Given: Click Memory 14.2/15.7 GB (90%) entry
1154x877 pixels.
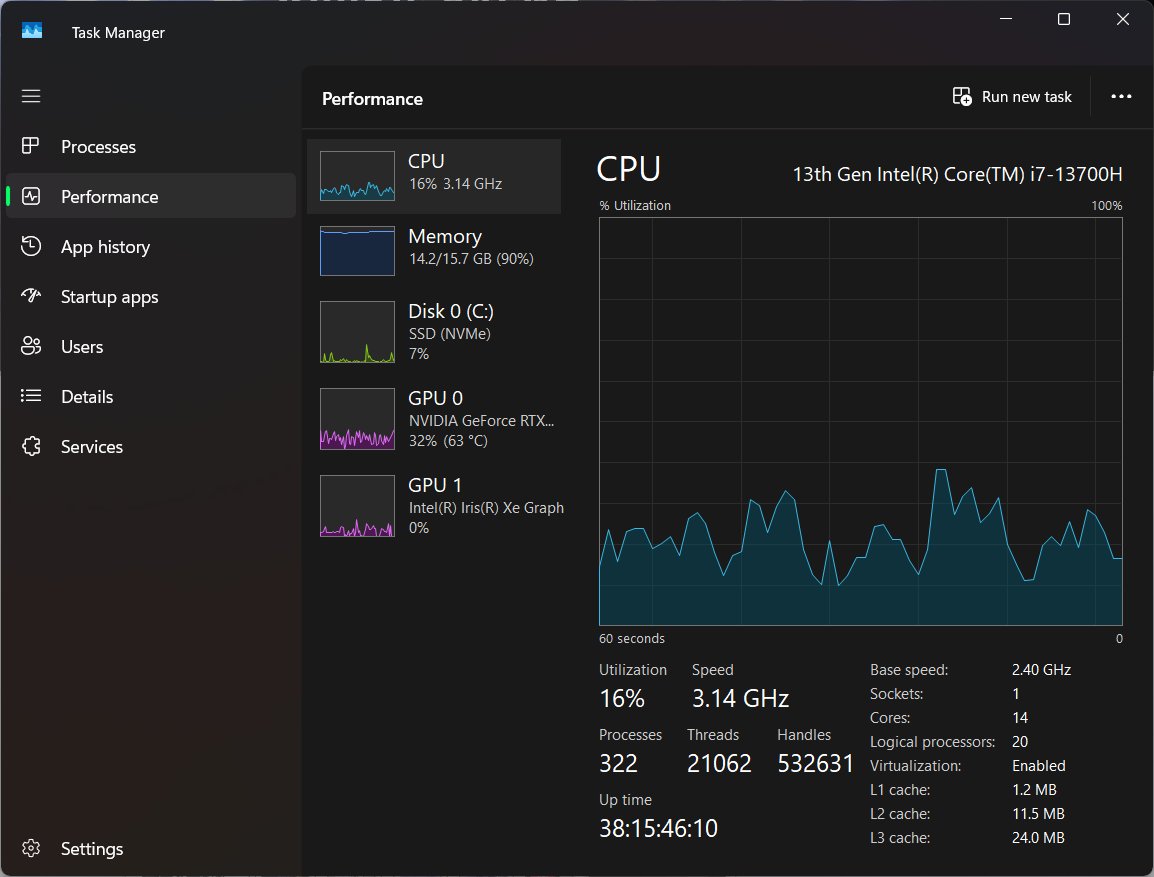Looking at the screenshot, I should point(434,251).
